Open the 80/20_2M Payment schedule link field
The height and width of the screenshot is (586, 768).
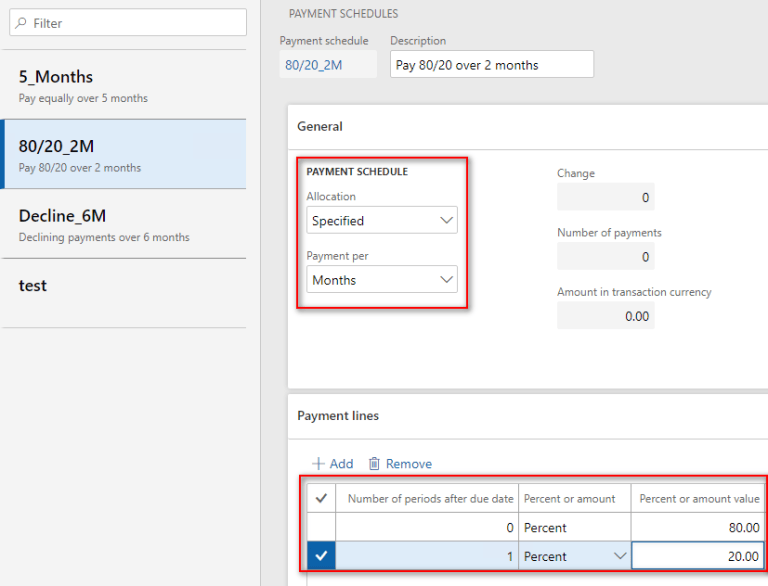click(x=328, y=65)
